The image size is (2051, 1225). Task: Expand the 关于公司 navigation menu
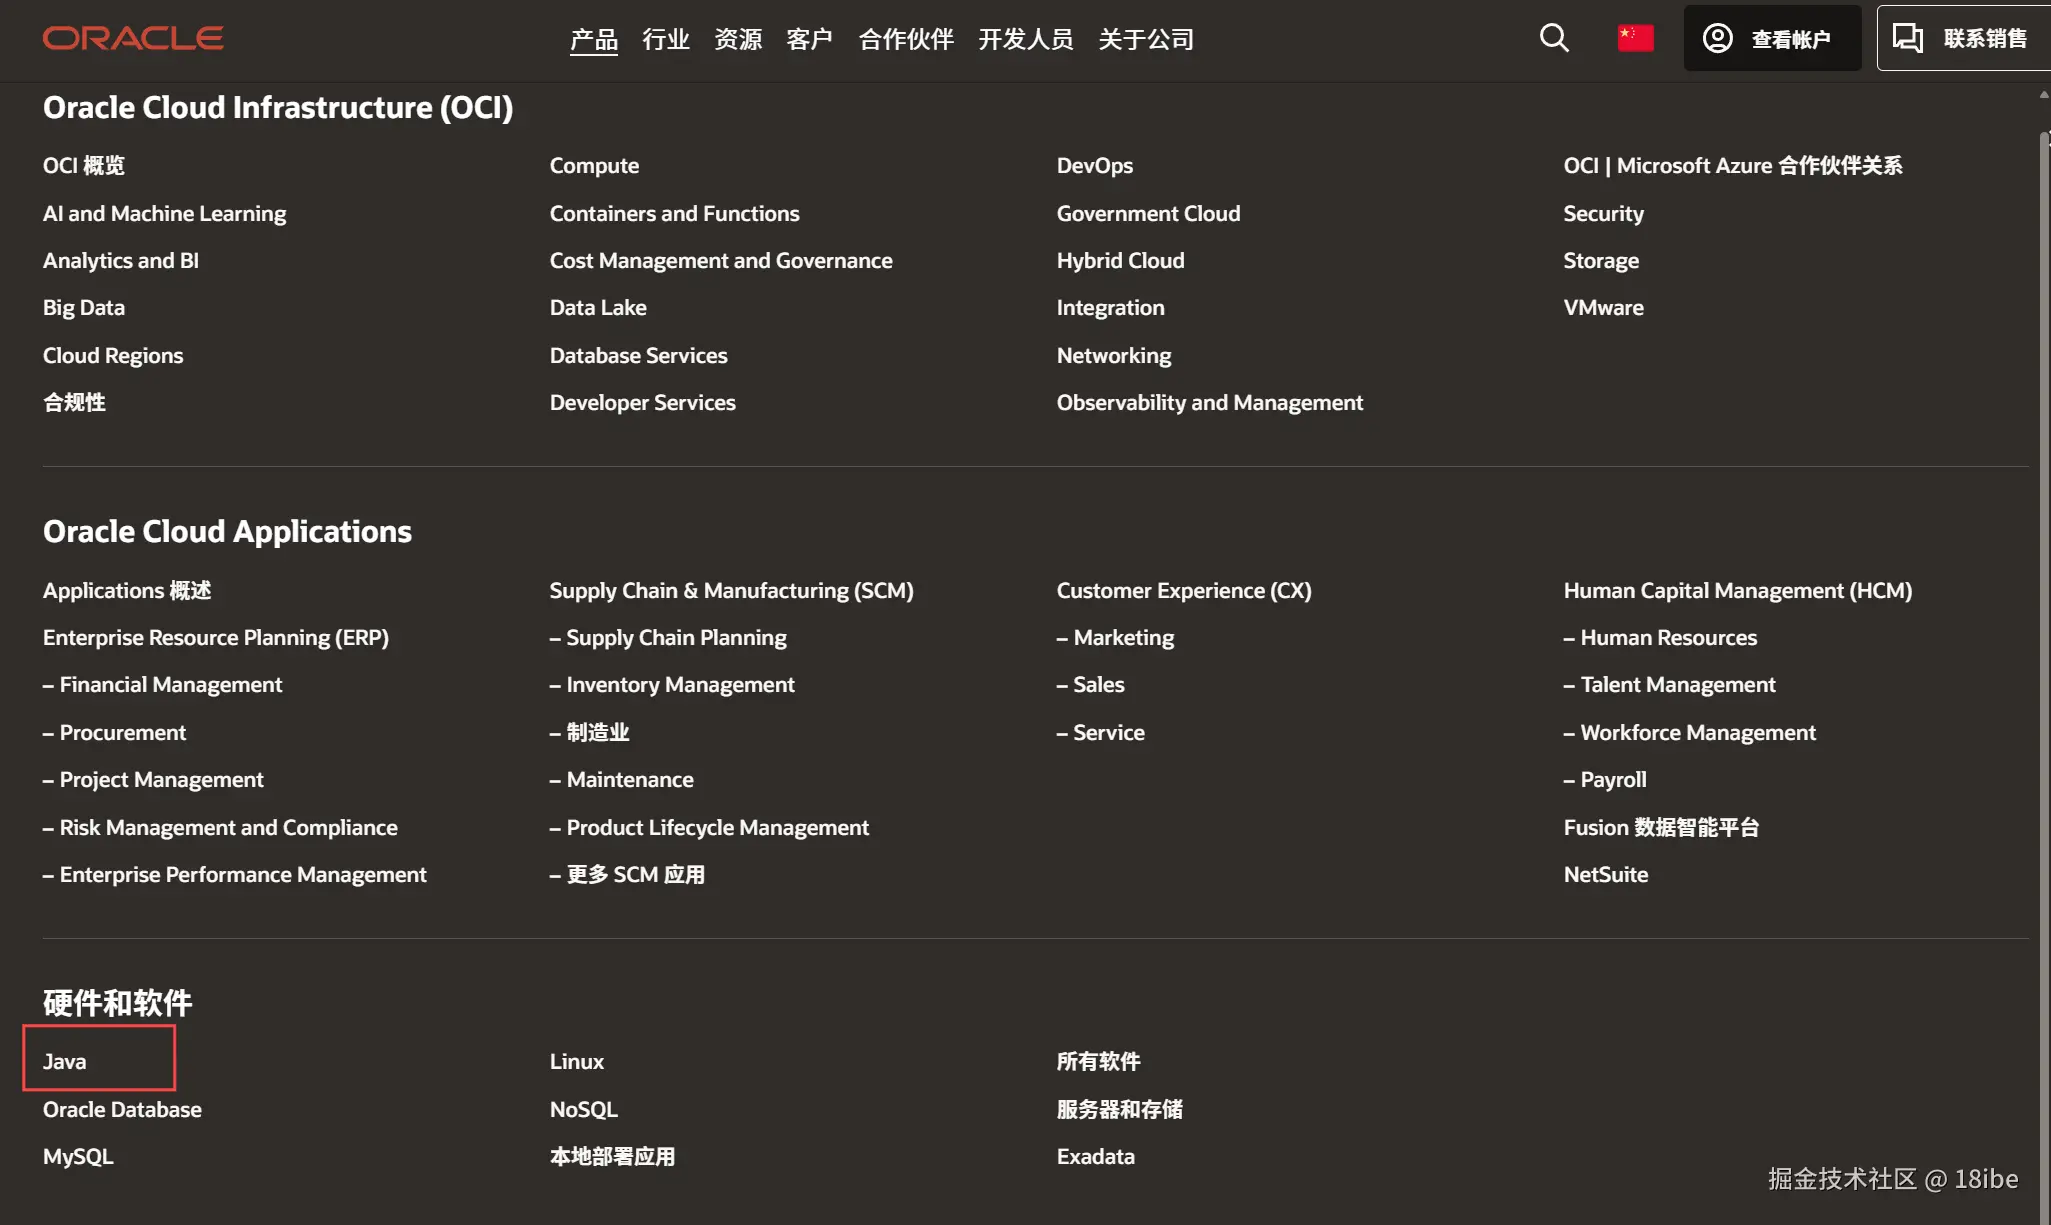[x=1146, y=39]
